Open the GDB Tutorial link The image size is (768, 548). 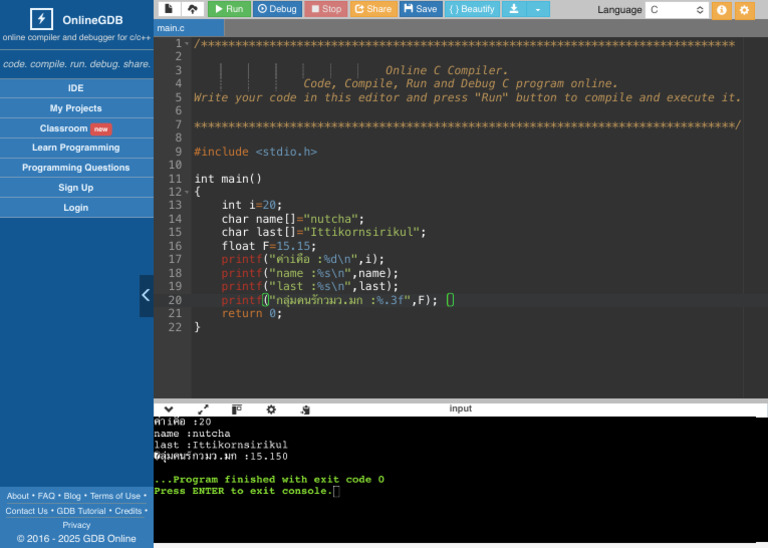click(x=81, y=511)
